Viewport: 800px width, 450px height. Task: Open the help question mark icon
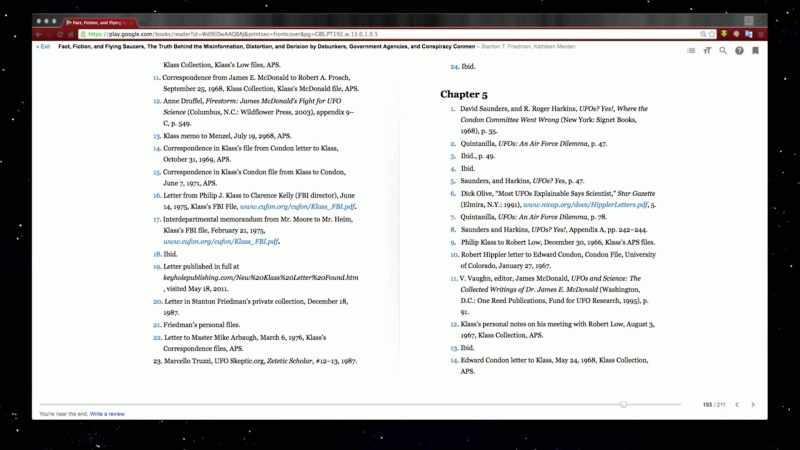point(739,51)
